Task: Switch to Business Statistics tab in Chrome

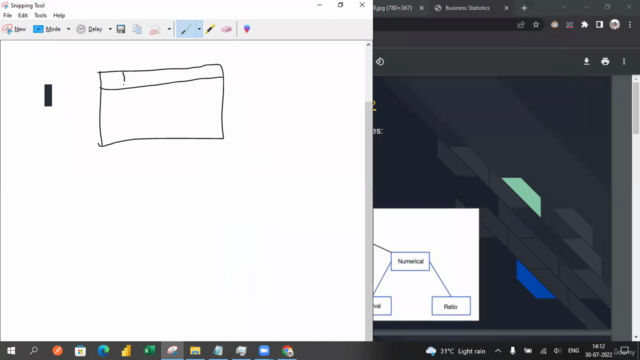Action: pyautogui.click(x=467, y=8)
